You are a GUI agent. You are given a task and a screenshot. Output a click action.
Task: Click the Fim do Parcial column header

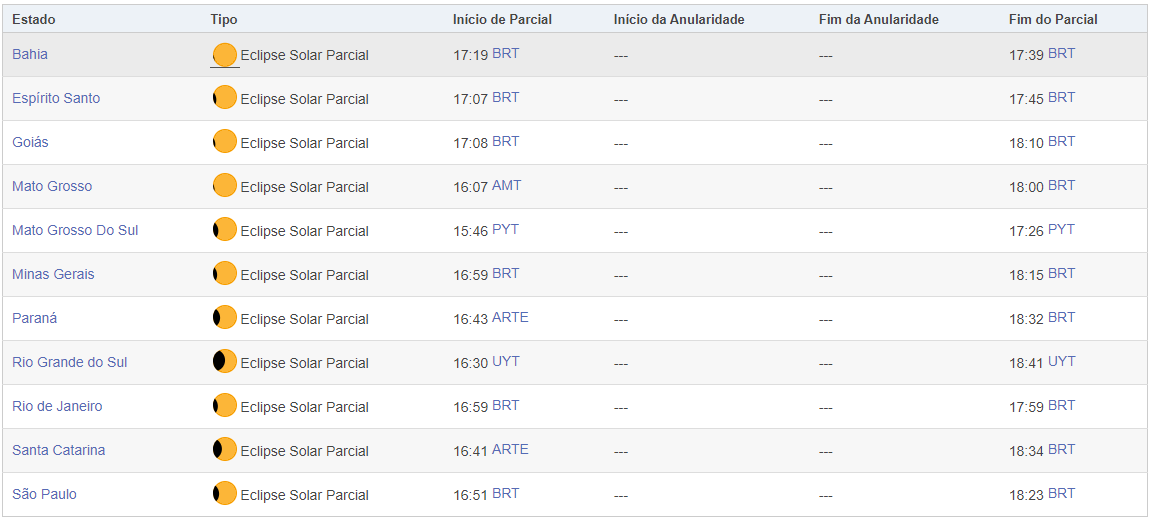tap(1053, 19)
